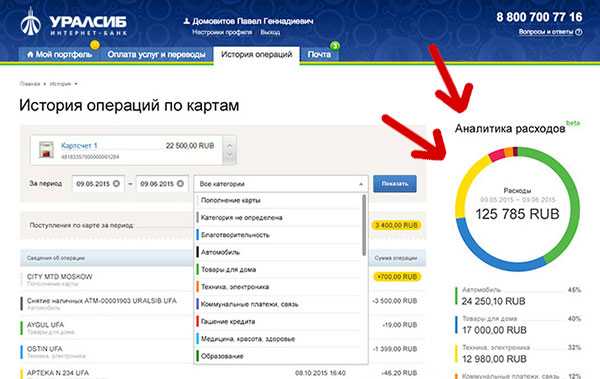The width and height of the screenshot is (600, 379).
Task: Click the card selector down arrow
Action: coord(229,155)
